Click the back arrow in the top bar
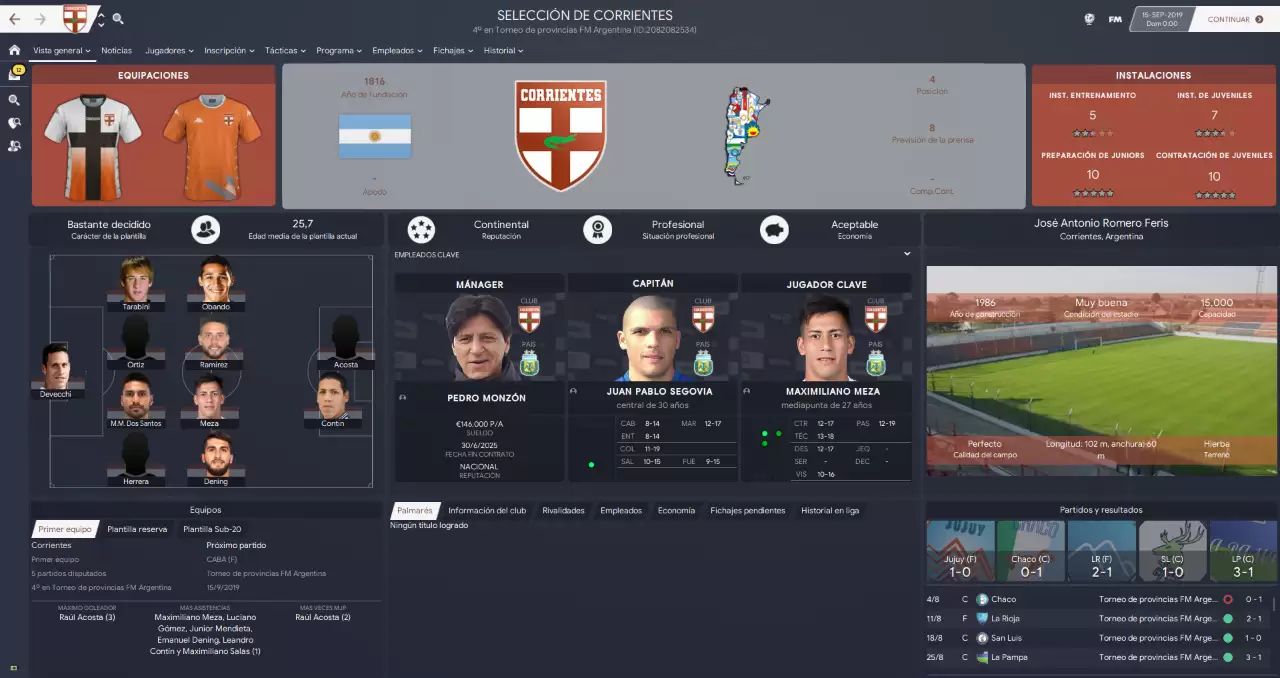The image size is (1280, 678). tap(14, 19)
